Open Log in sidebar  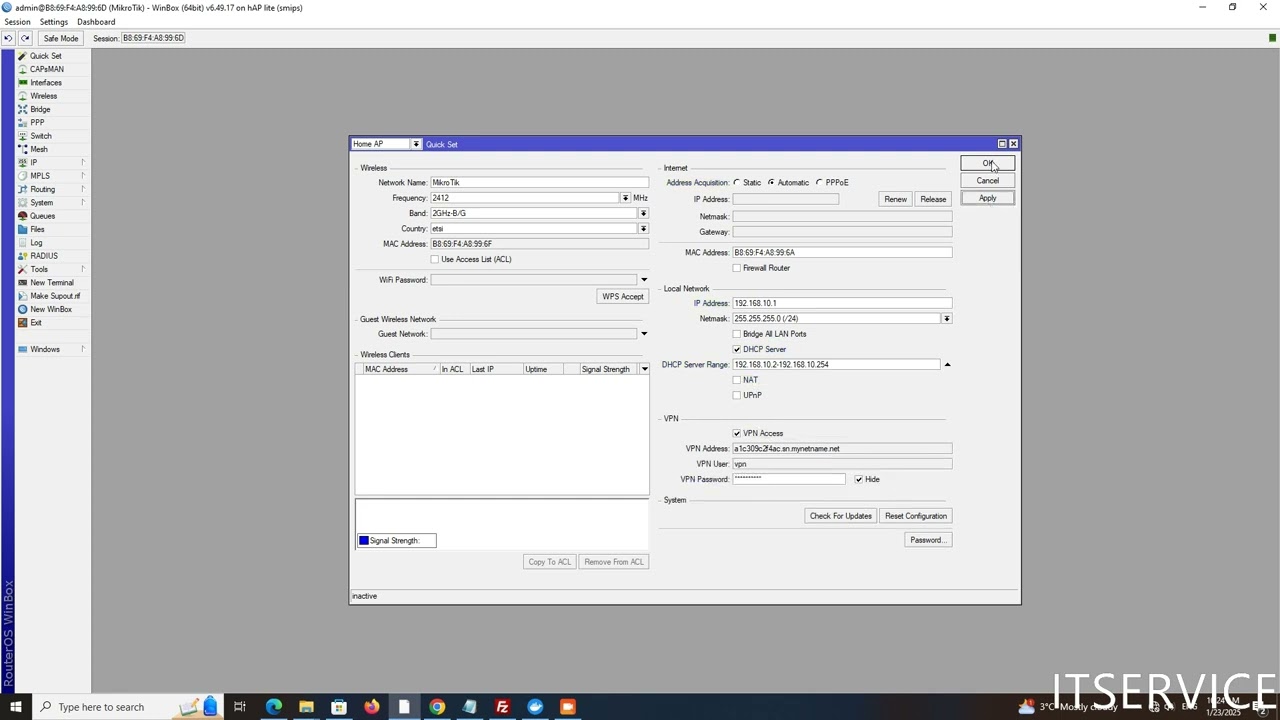pos(36,243)
